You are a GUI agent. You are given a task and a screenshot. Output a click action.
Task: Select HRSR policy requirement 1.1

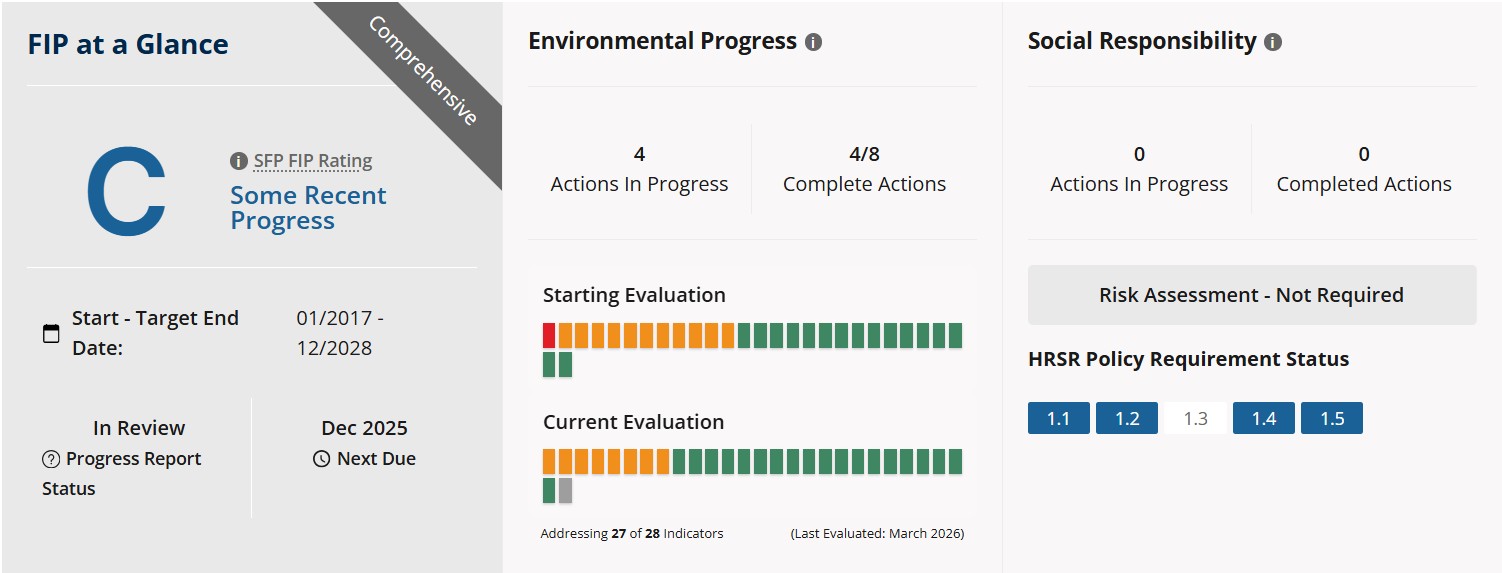point(1058,418)
